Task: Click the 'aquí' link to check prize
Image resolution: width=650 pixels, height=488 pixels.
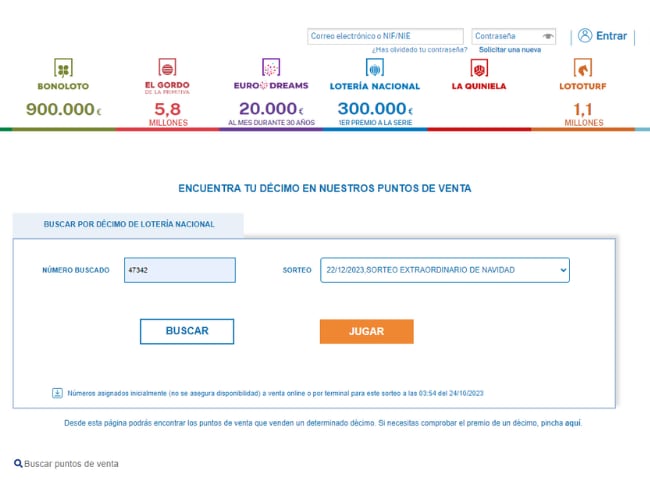Action: point(573,423)
